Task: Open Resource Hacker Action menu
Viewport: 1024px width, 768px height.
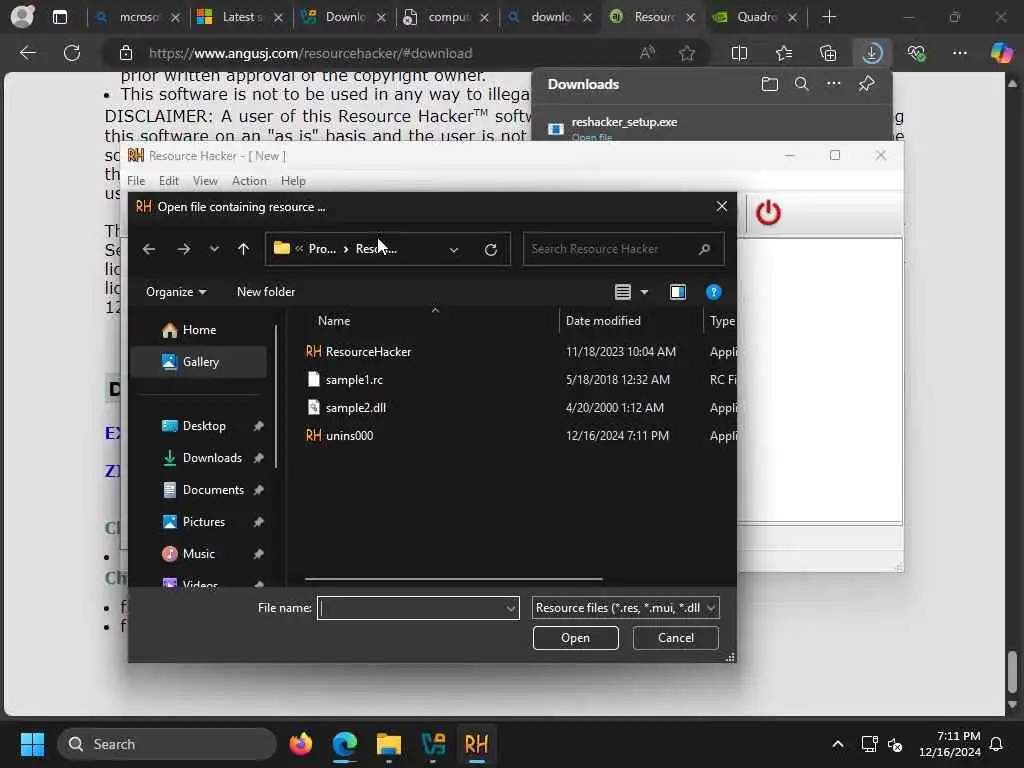Action: coord(249,181)
